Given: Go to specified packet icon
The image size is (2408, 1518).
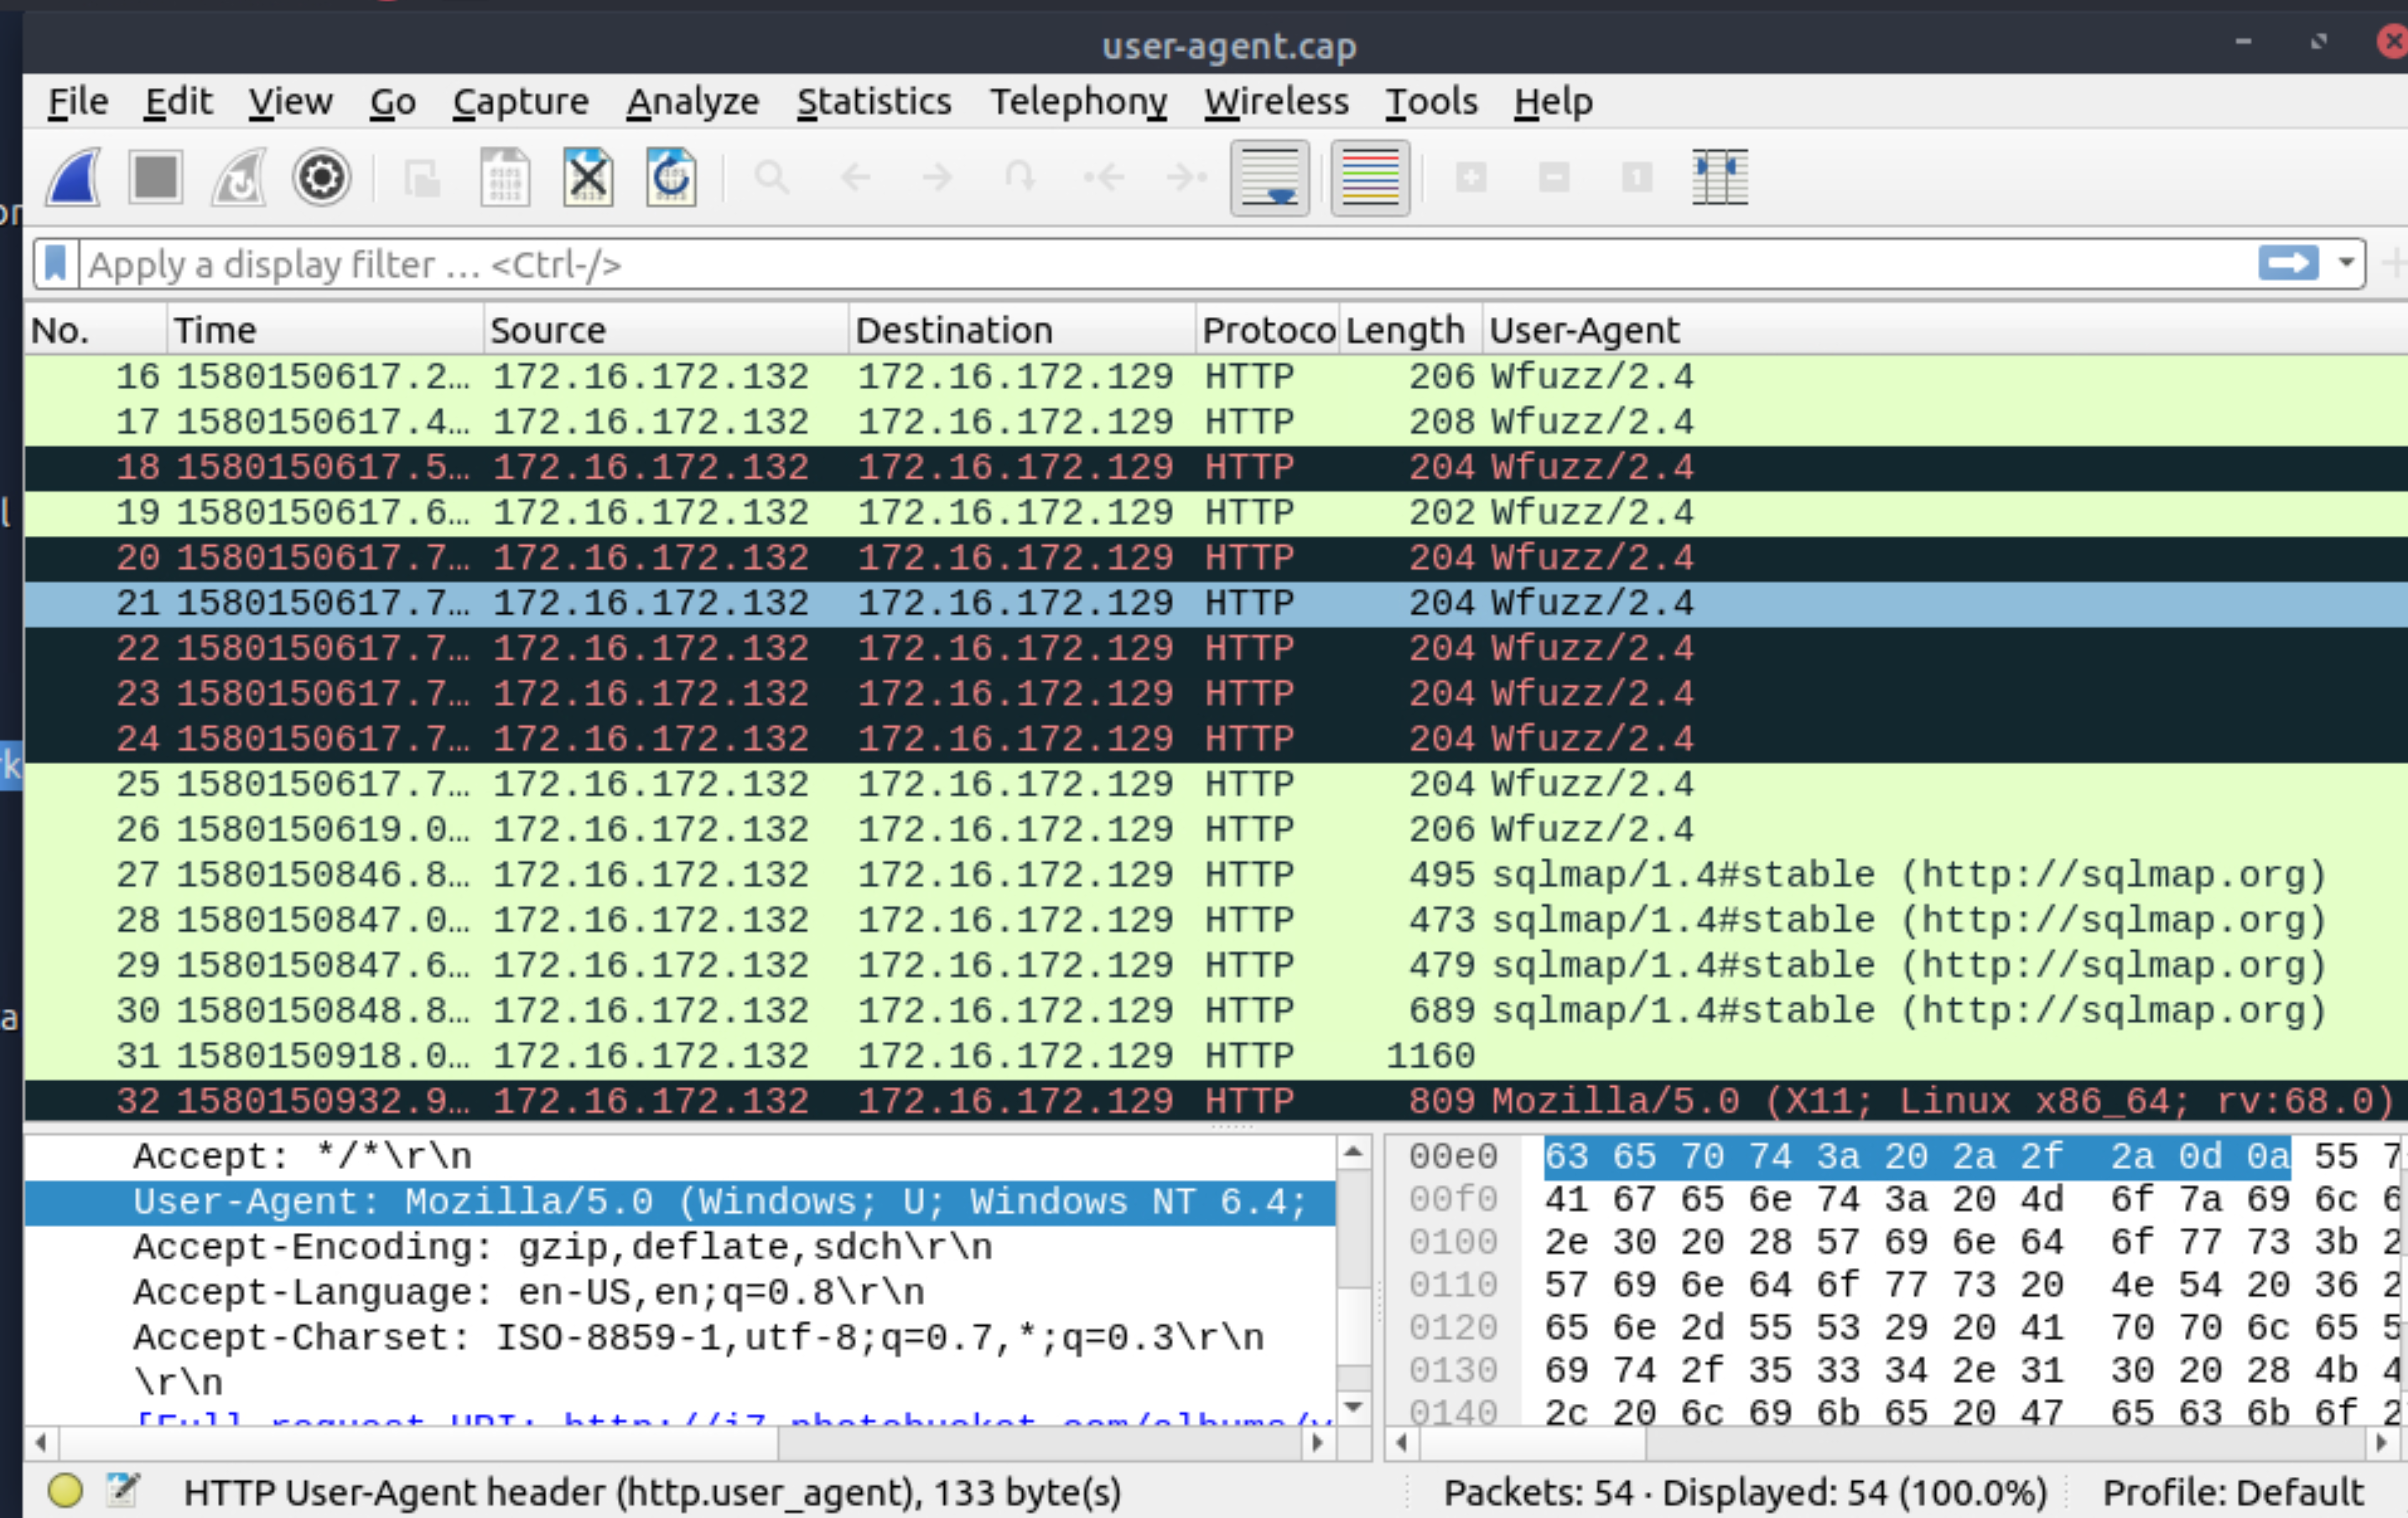Looking at the screenshot, I should [1020, 178].
